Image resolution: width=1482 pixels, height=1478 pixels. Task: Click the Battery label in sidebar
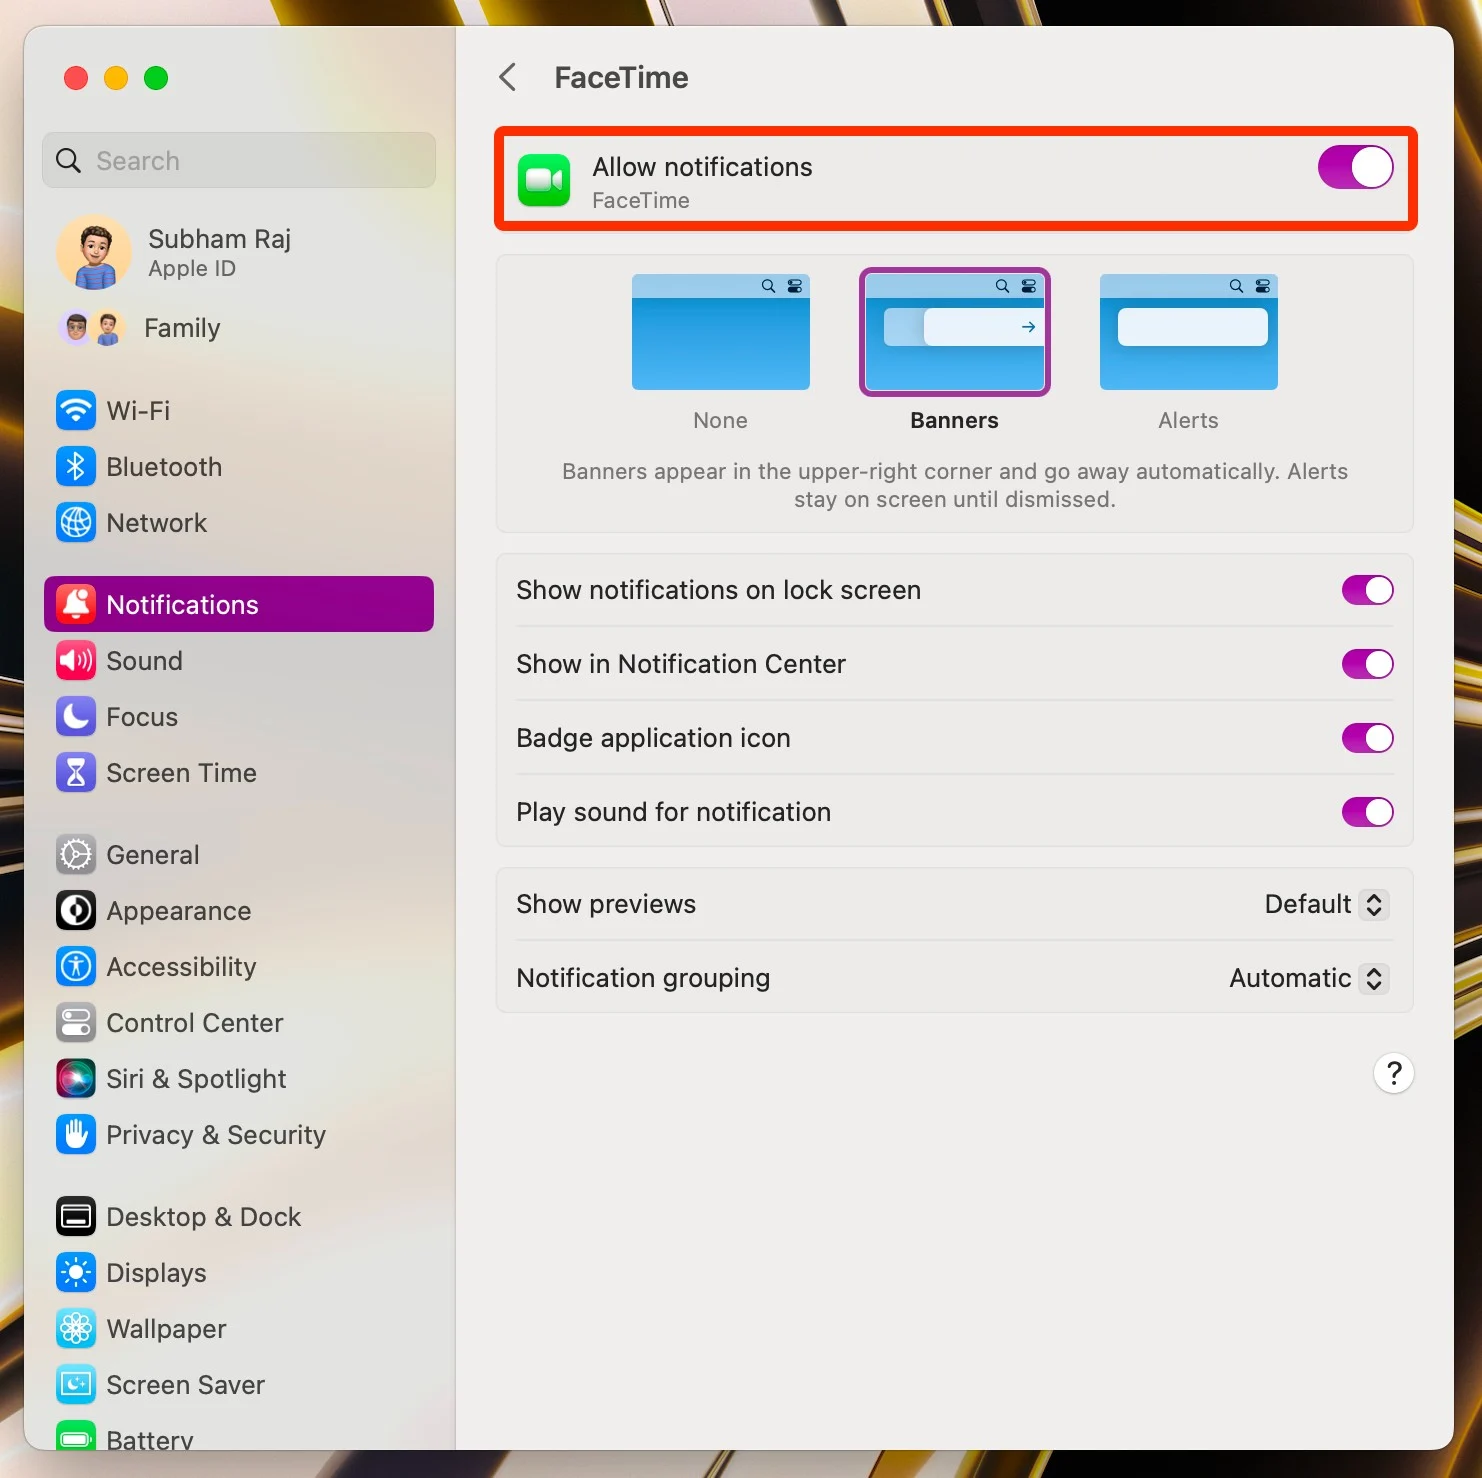[150, 1439]
